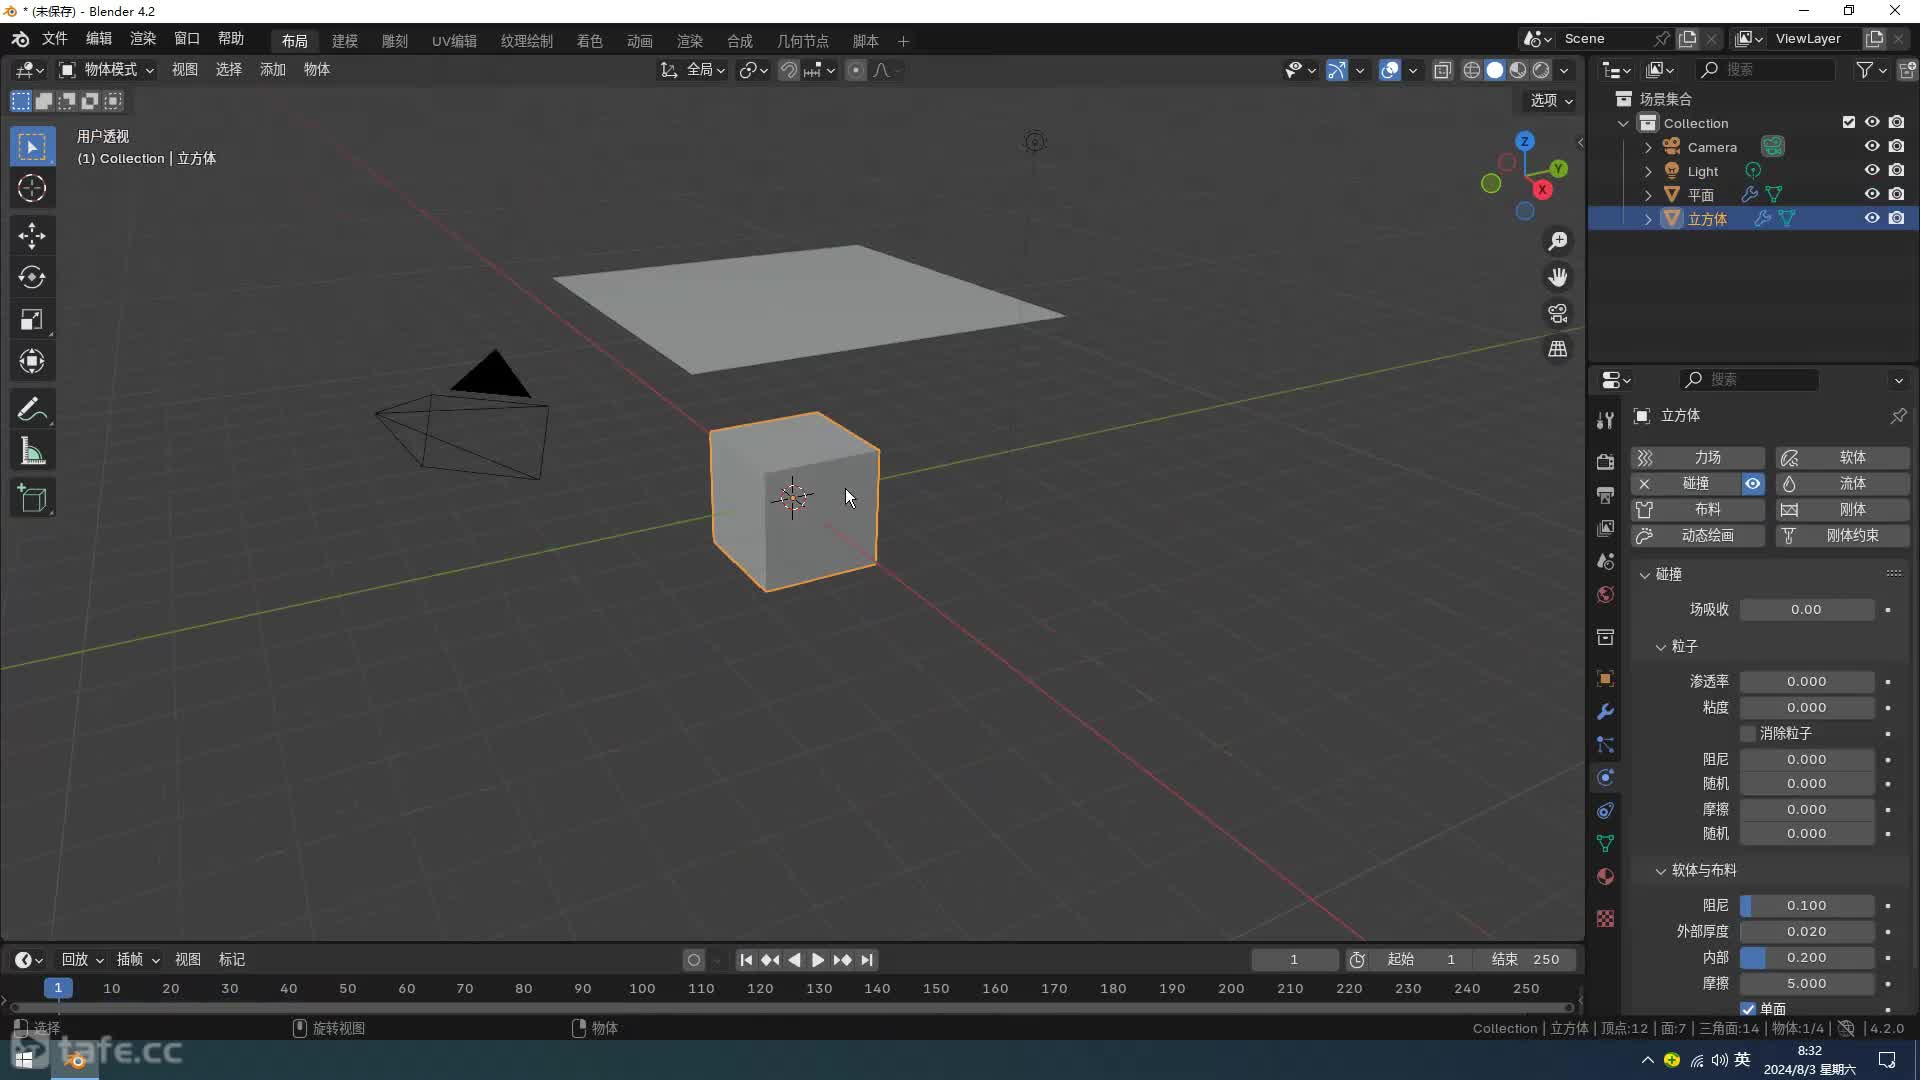The width and height of the screenshot is (1920, 1080).
Task: Adjust the 场吸收 0.00 slider
Action: tap(1807, 610)
